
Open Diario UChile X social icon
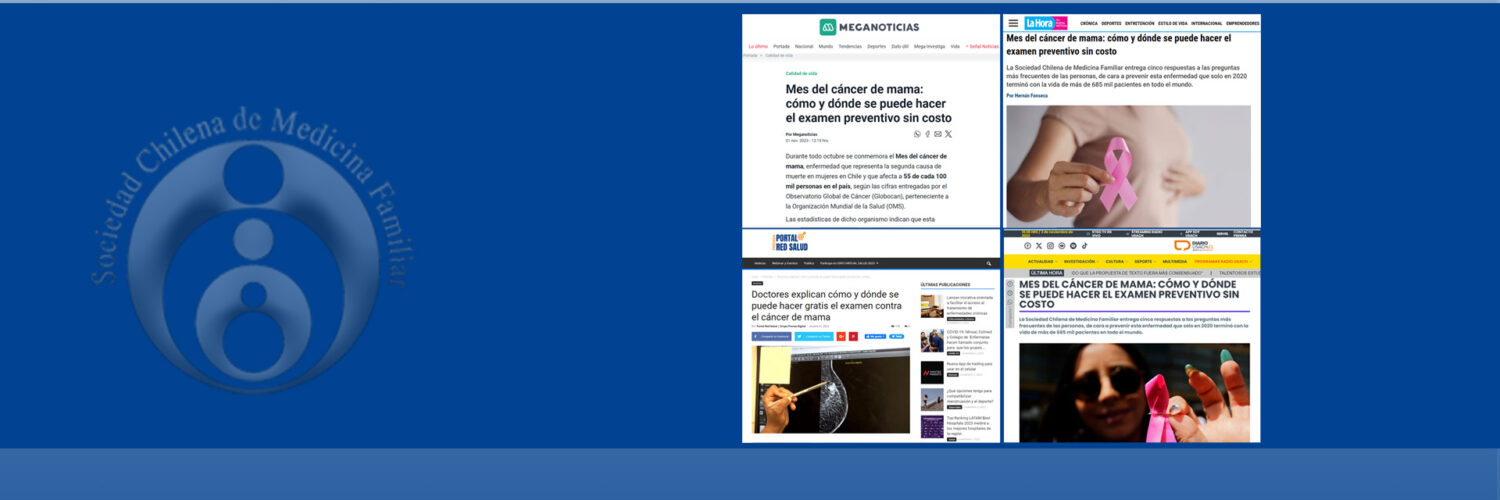pos(1039,246)
